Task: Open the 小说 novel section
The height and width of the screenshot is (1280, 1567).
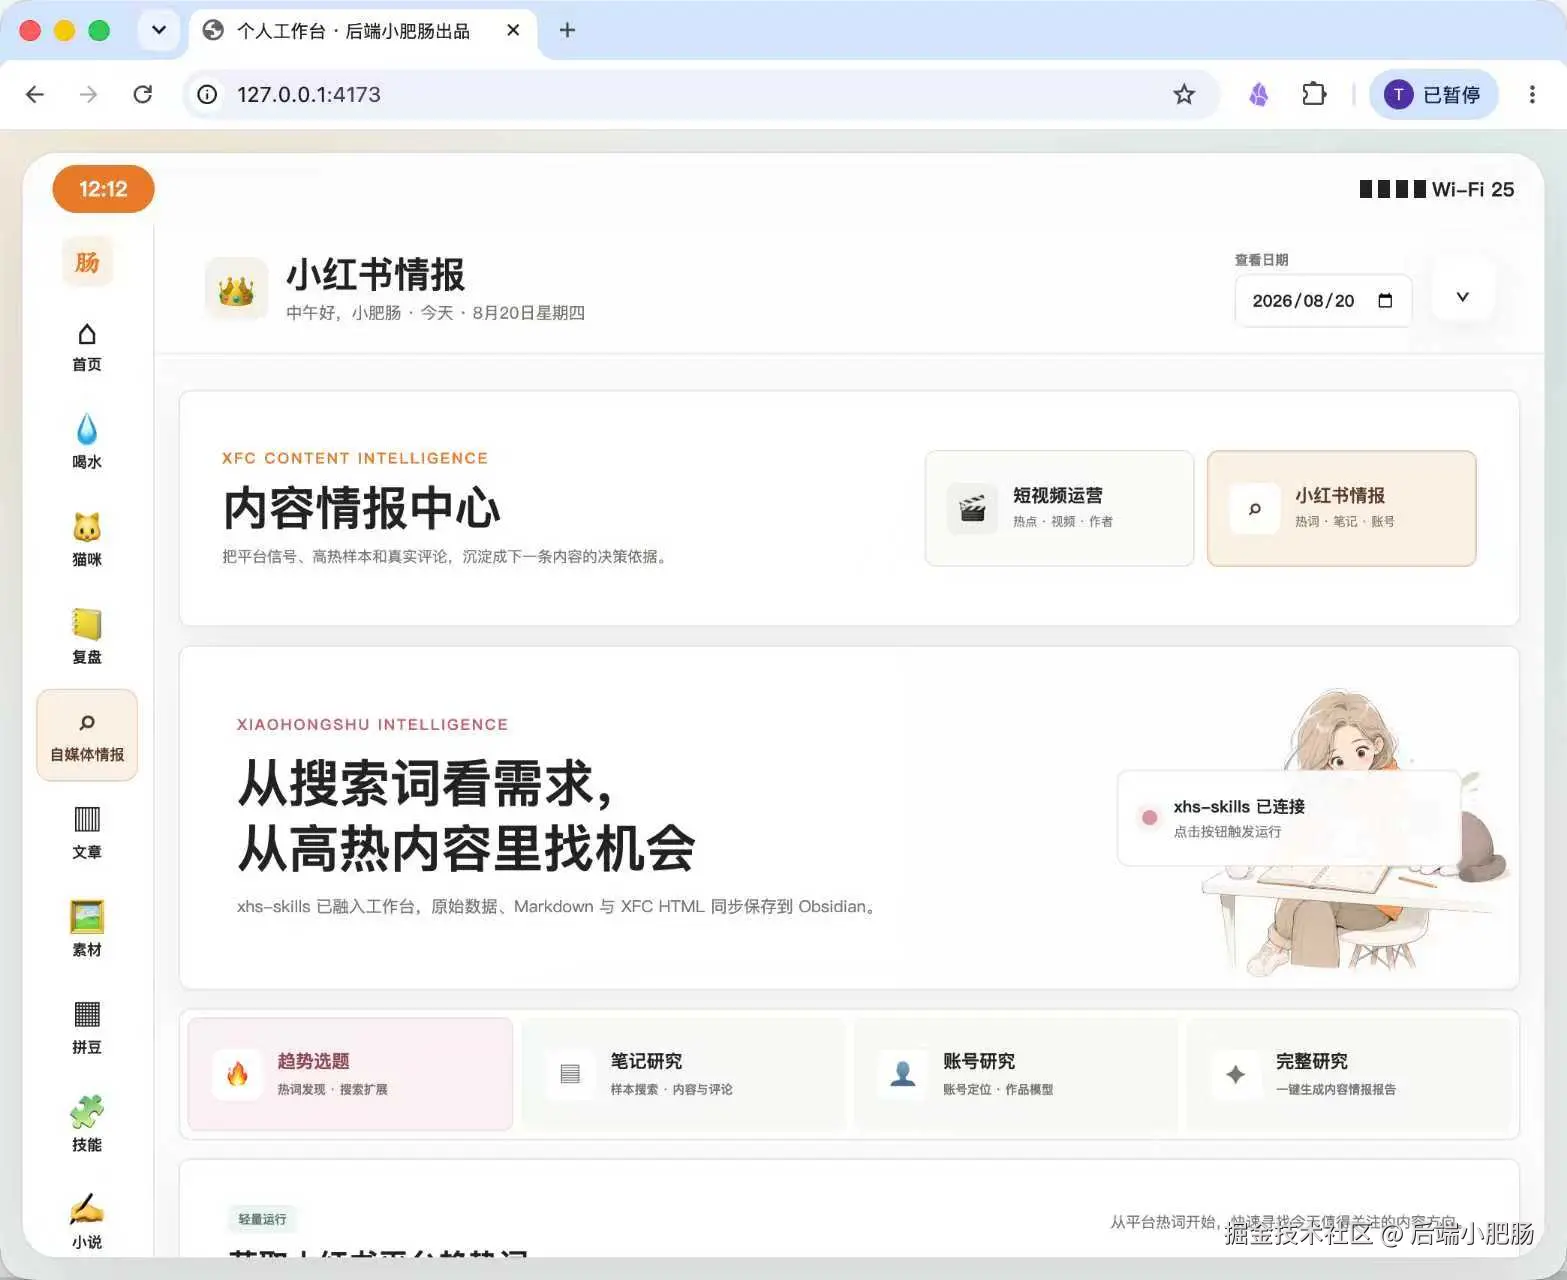Action: 87,1222
